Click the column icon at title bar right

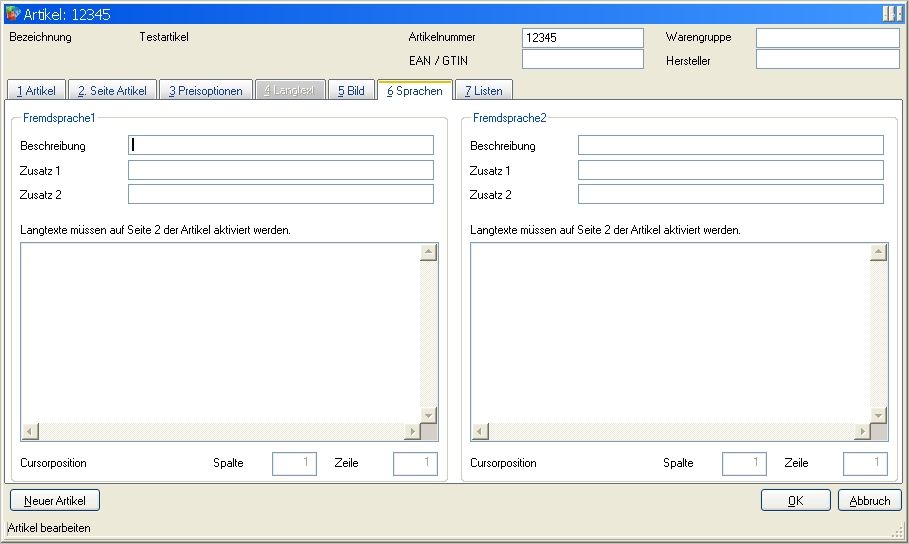[x=892, y=14]
